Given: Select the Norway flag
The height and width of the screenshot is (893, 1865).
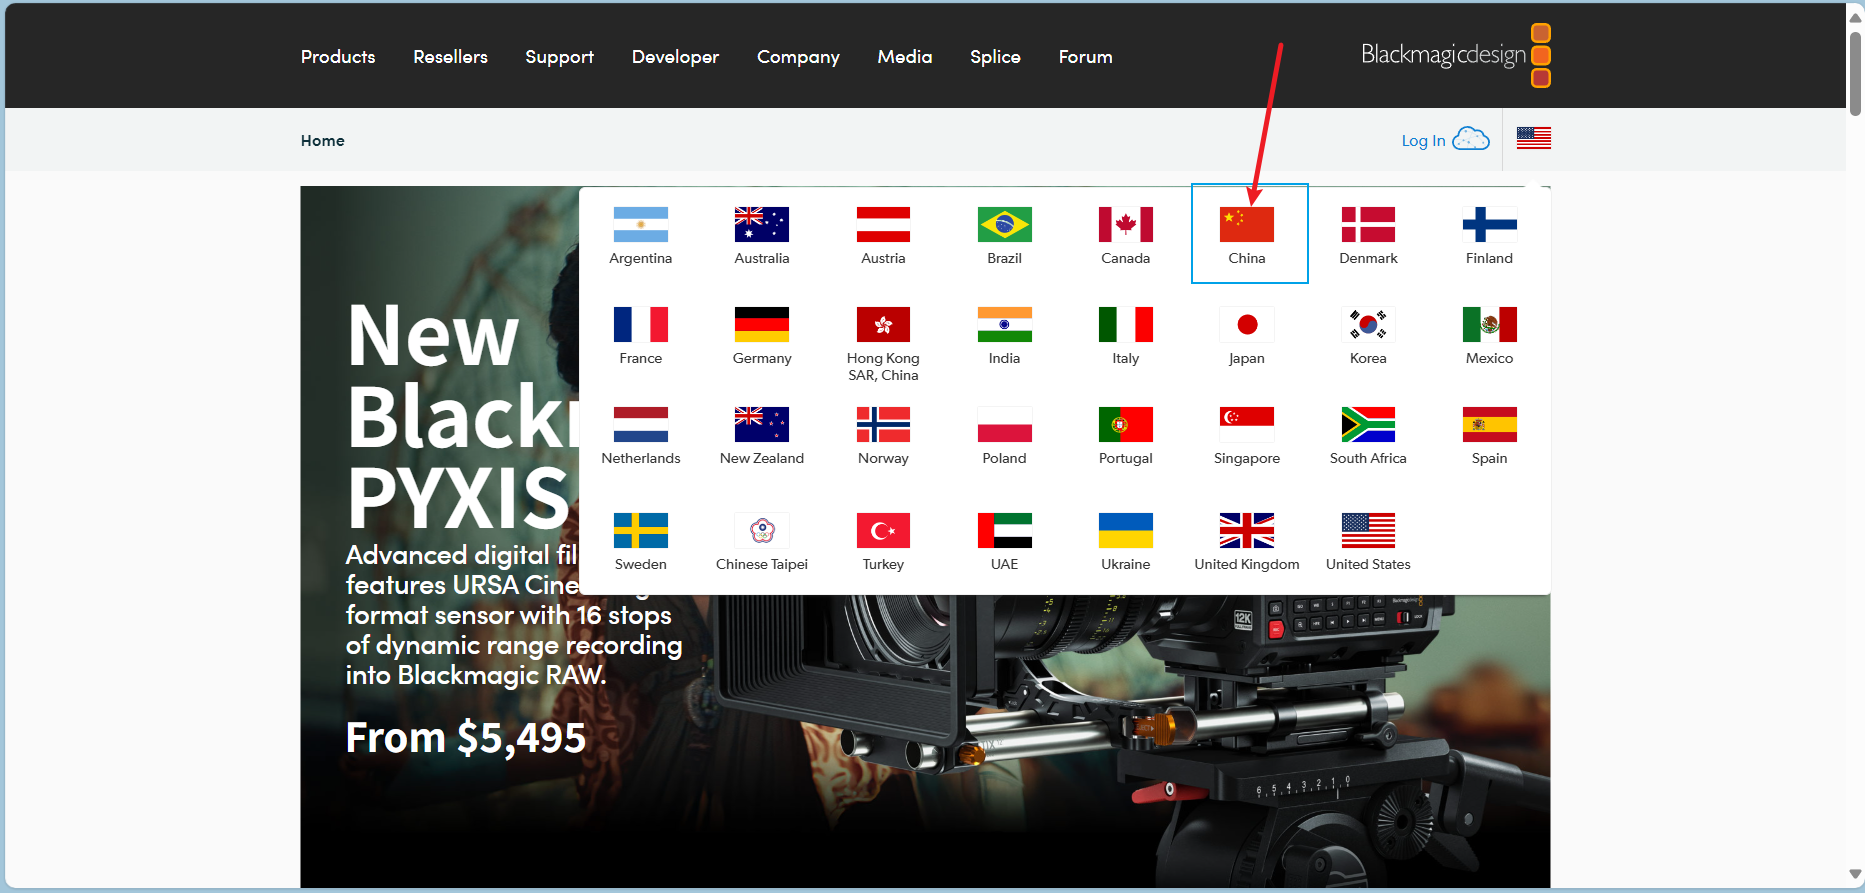Looking at the screenshot, I should point(883,424).
